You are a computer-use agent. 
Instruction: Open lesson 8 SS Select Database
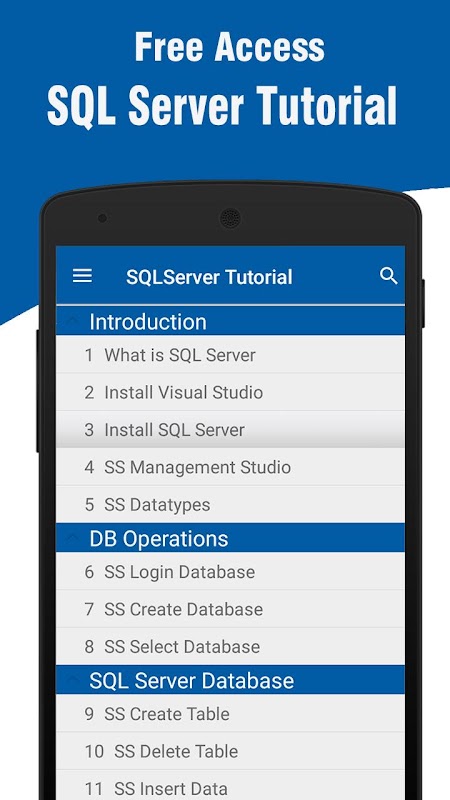pyautogui.click(x=230, y=646)
